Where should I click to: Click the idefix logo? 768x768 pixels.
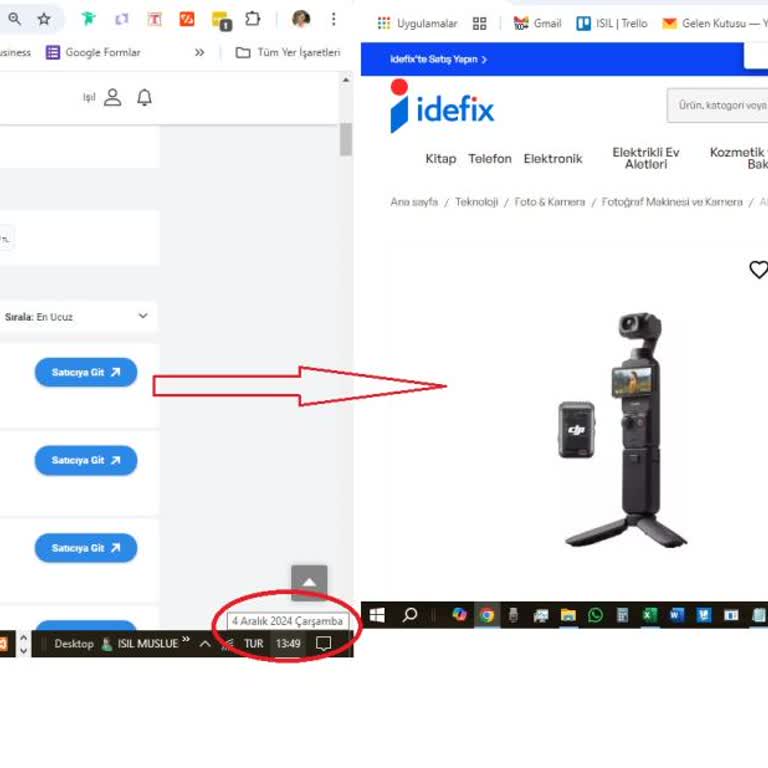click(x=442, y=106)
